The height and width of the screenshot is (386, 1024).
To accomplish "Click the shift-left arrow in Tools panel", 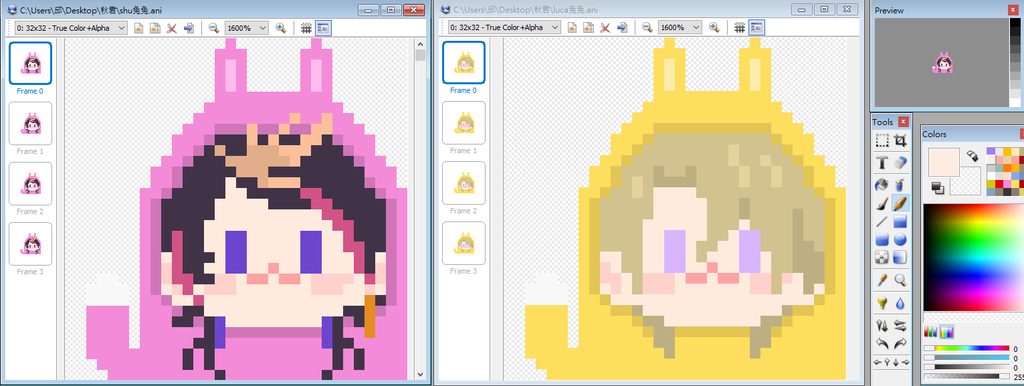I will click(x=878, y=362).
